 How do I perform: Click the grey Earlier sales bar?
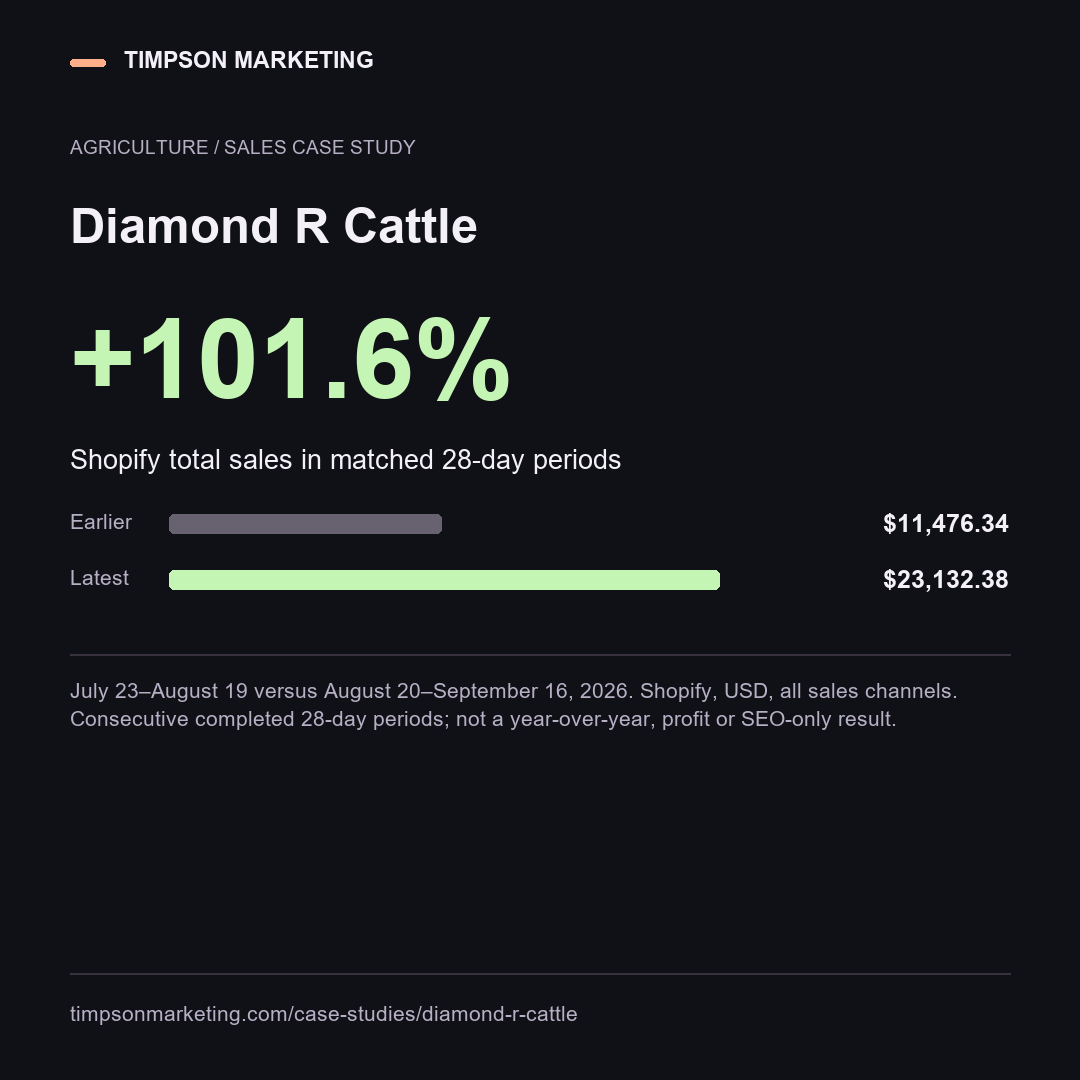[x=305, y=523]
